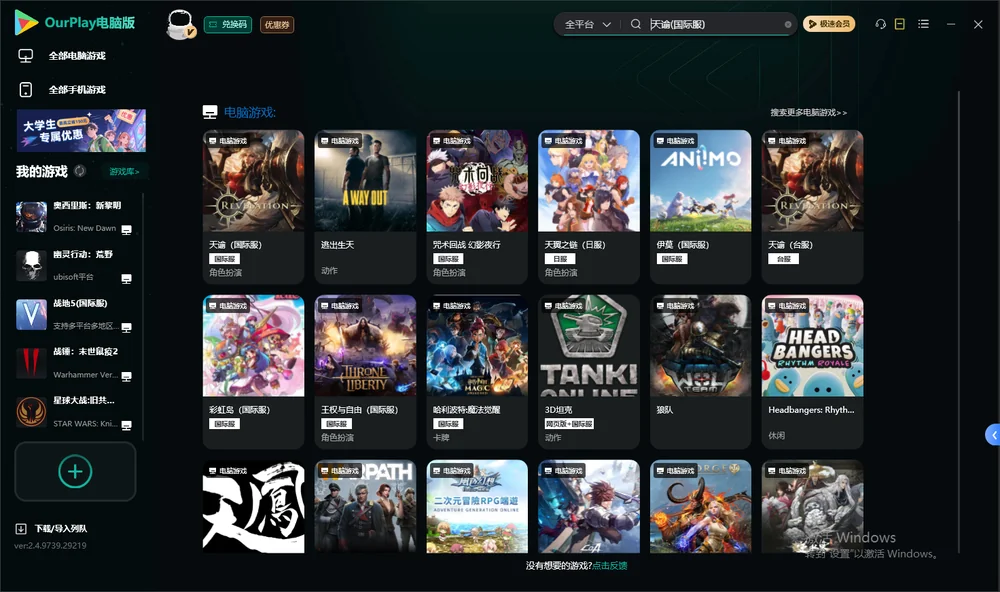Click the PC icon on 战地5 row
The height and width of the screenshot is (592, 1000).
[x=126, y=327]
